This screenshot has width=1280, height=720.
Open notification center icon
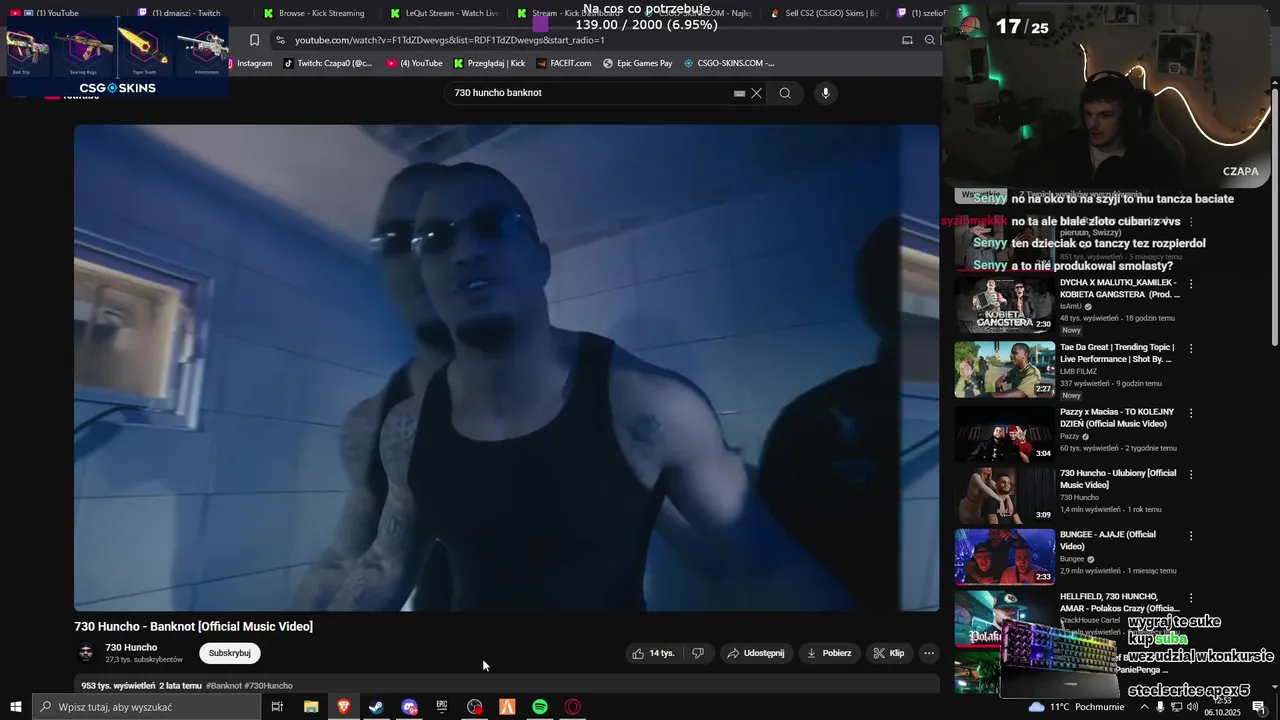[1259, 707]
